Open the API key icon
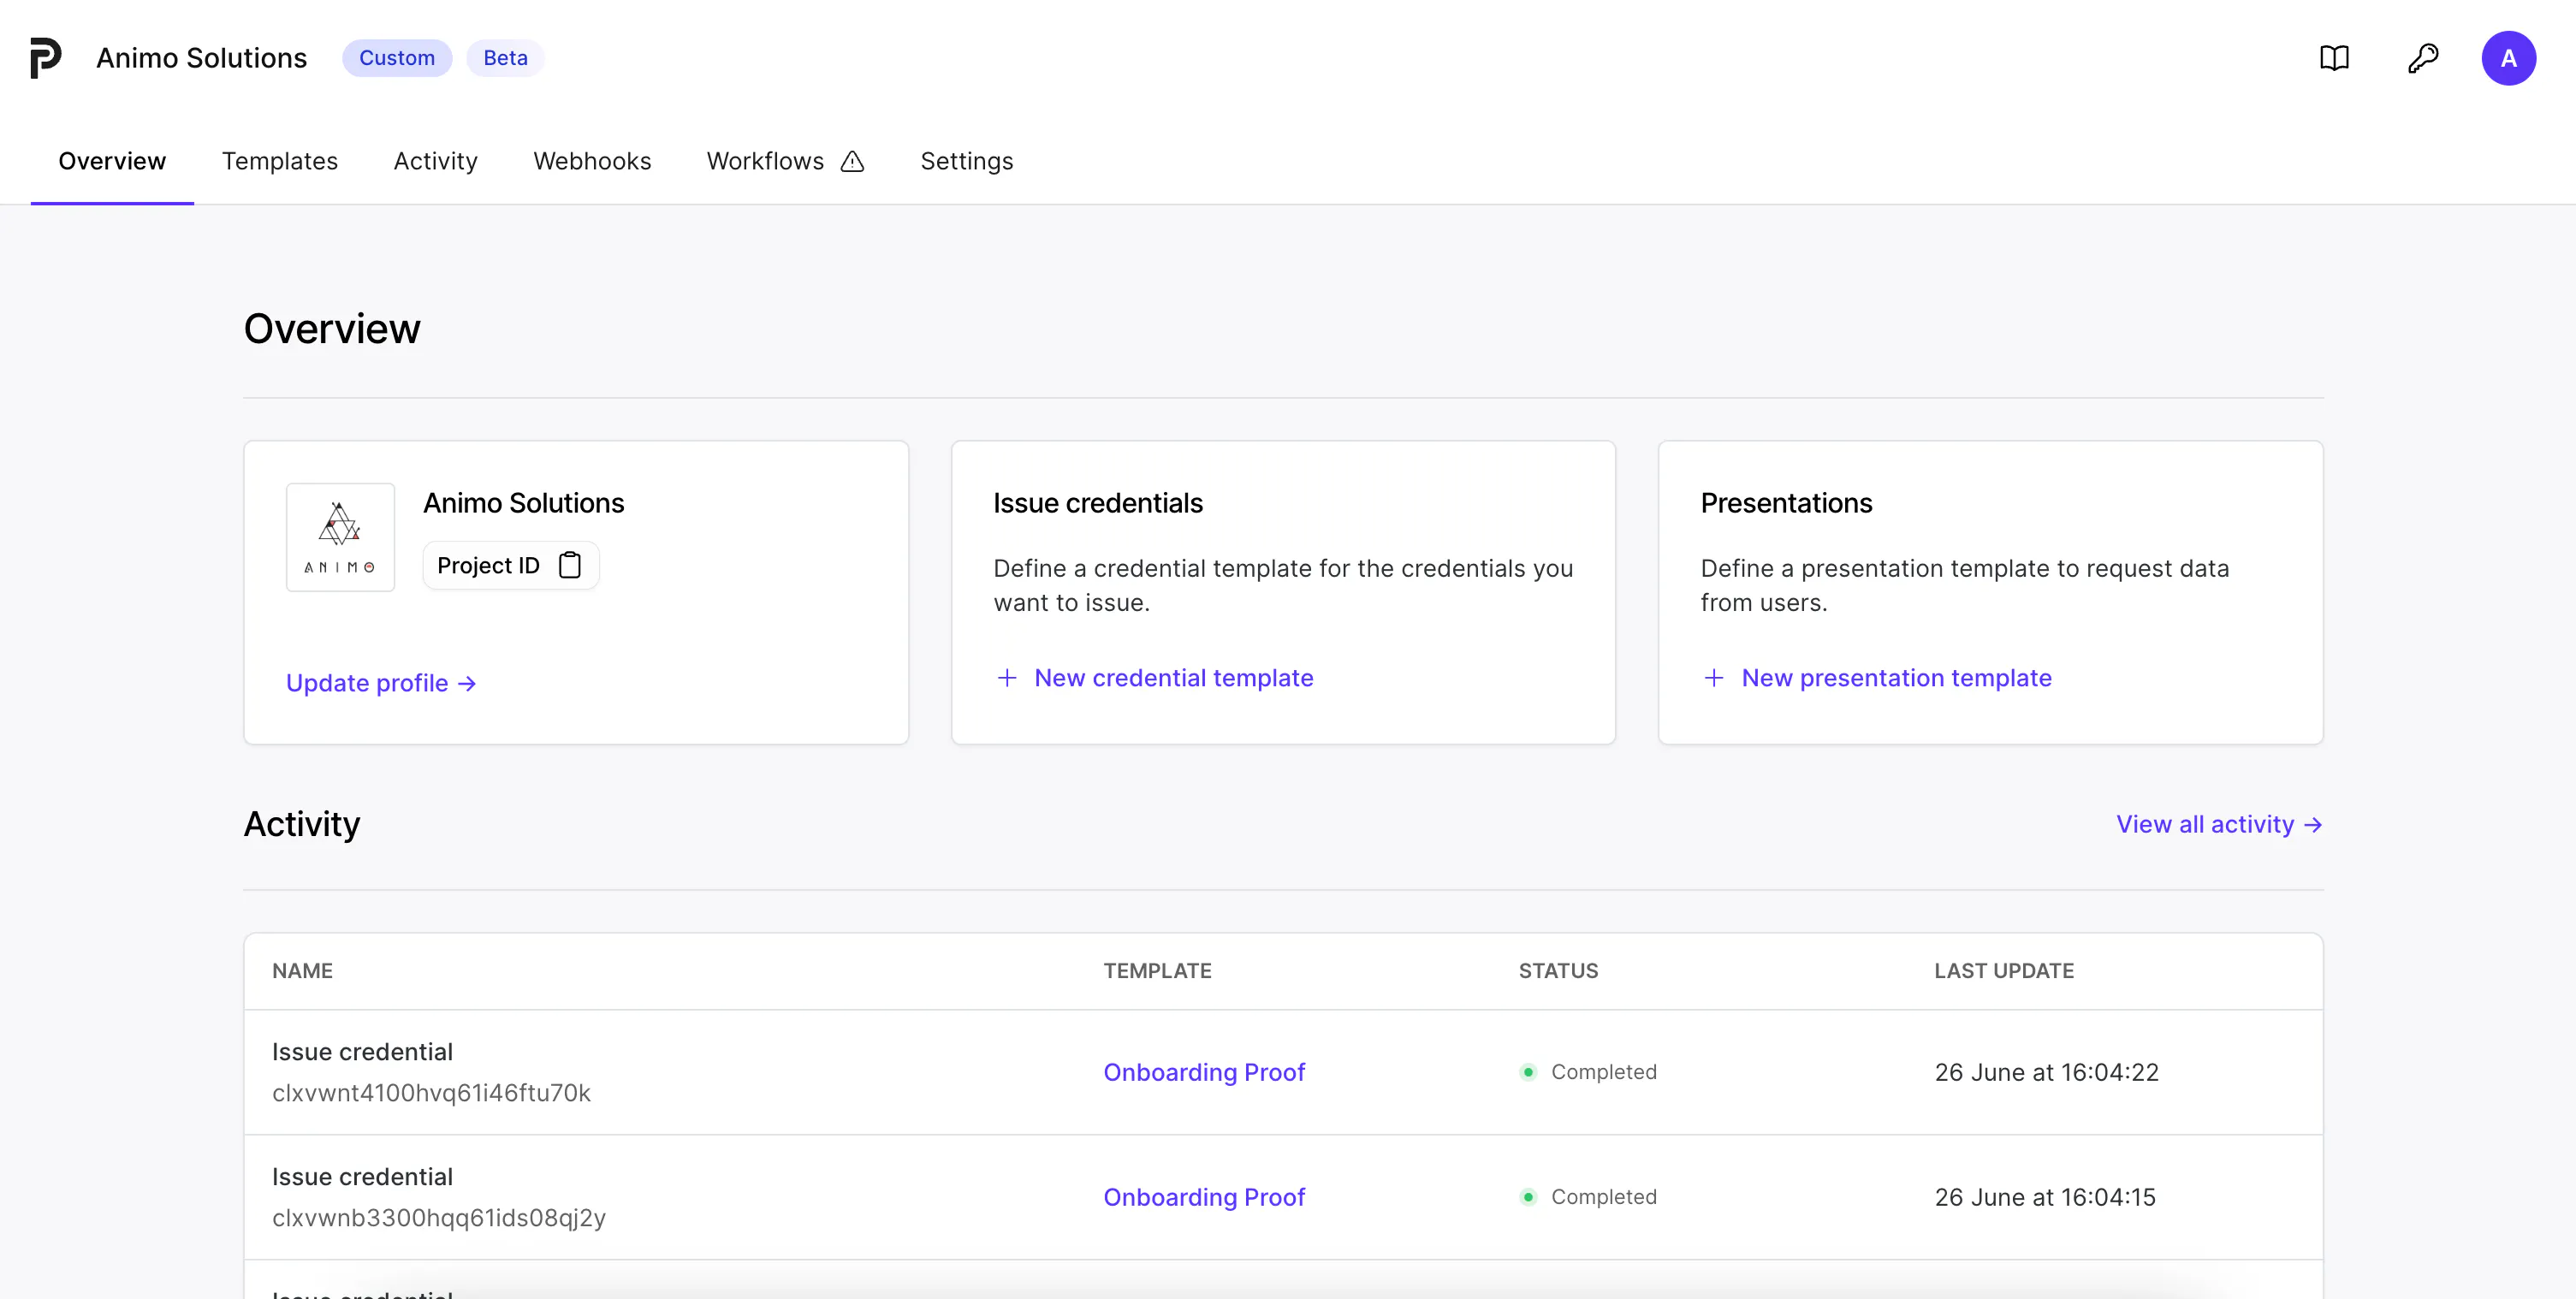The width and height of the screenshot is (2576, 1299). (2422, 58)
